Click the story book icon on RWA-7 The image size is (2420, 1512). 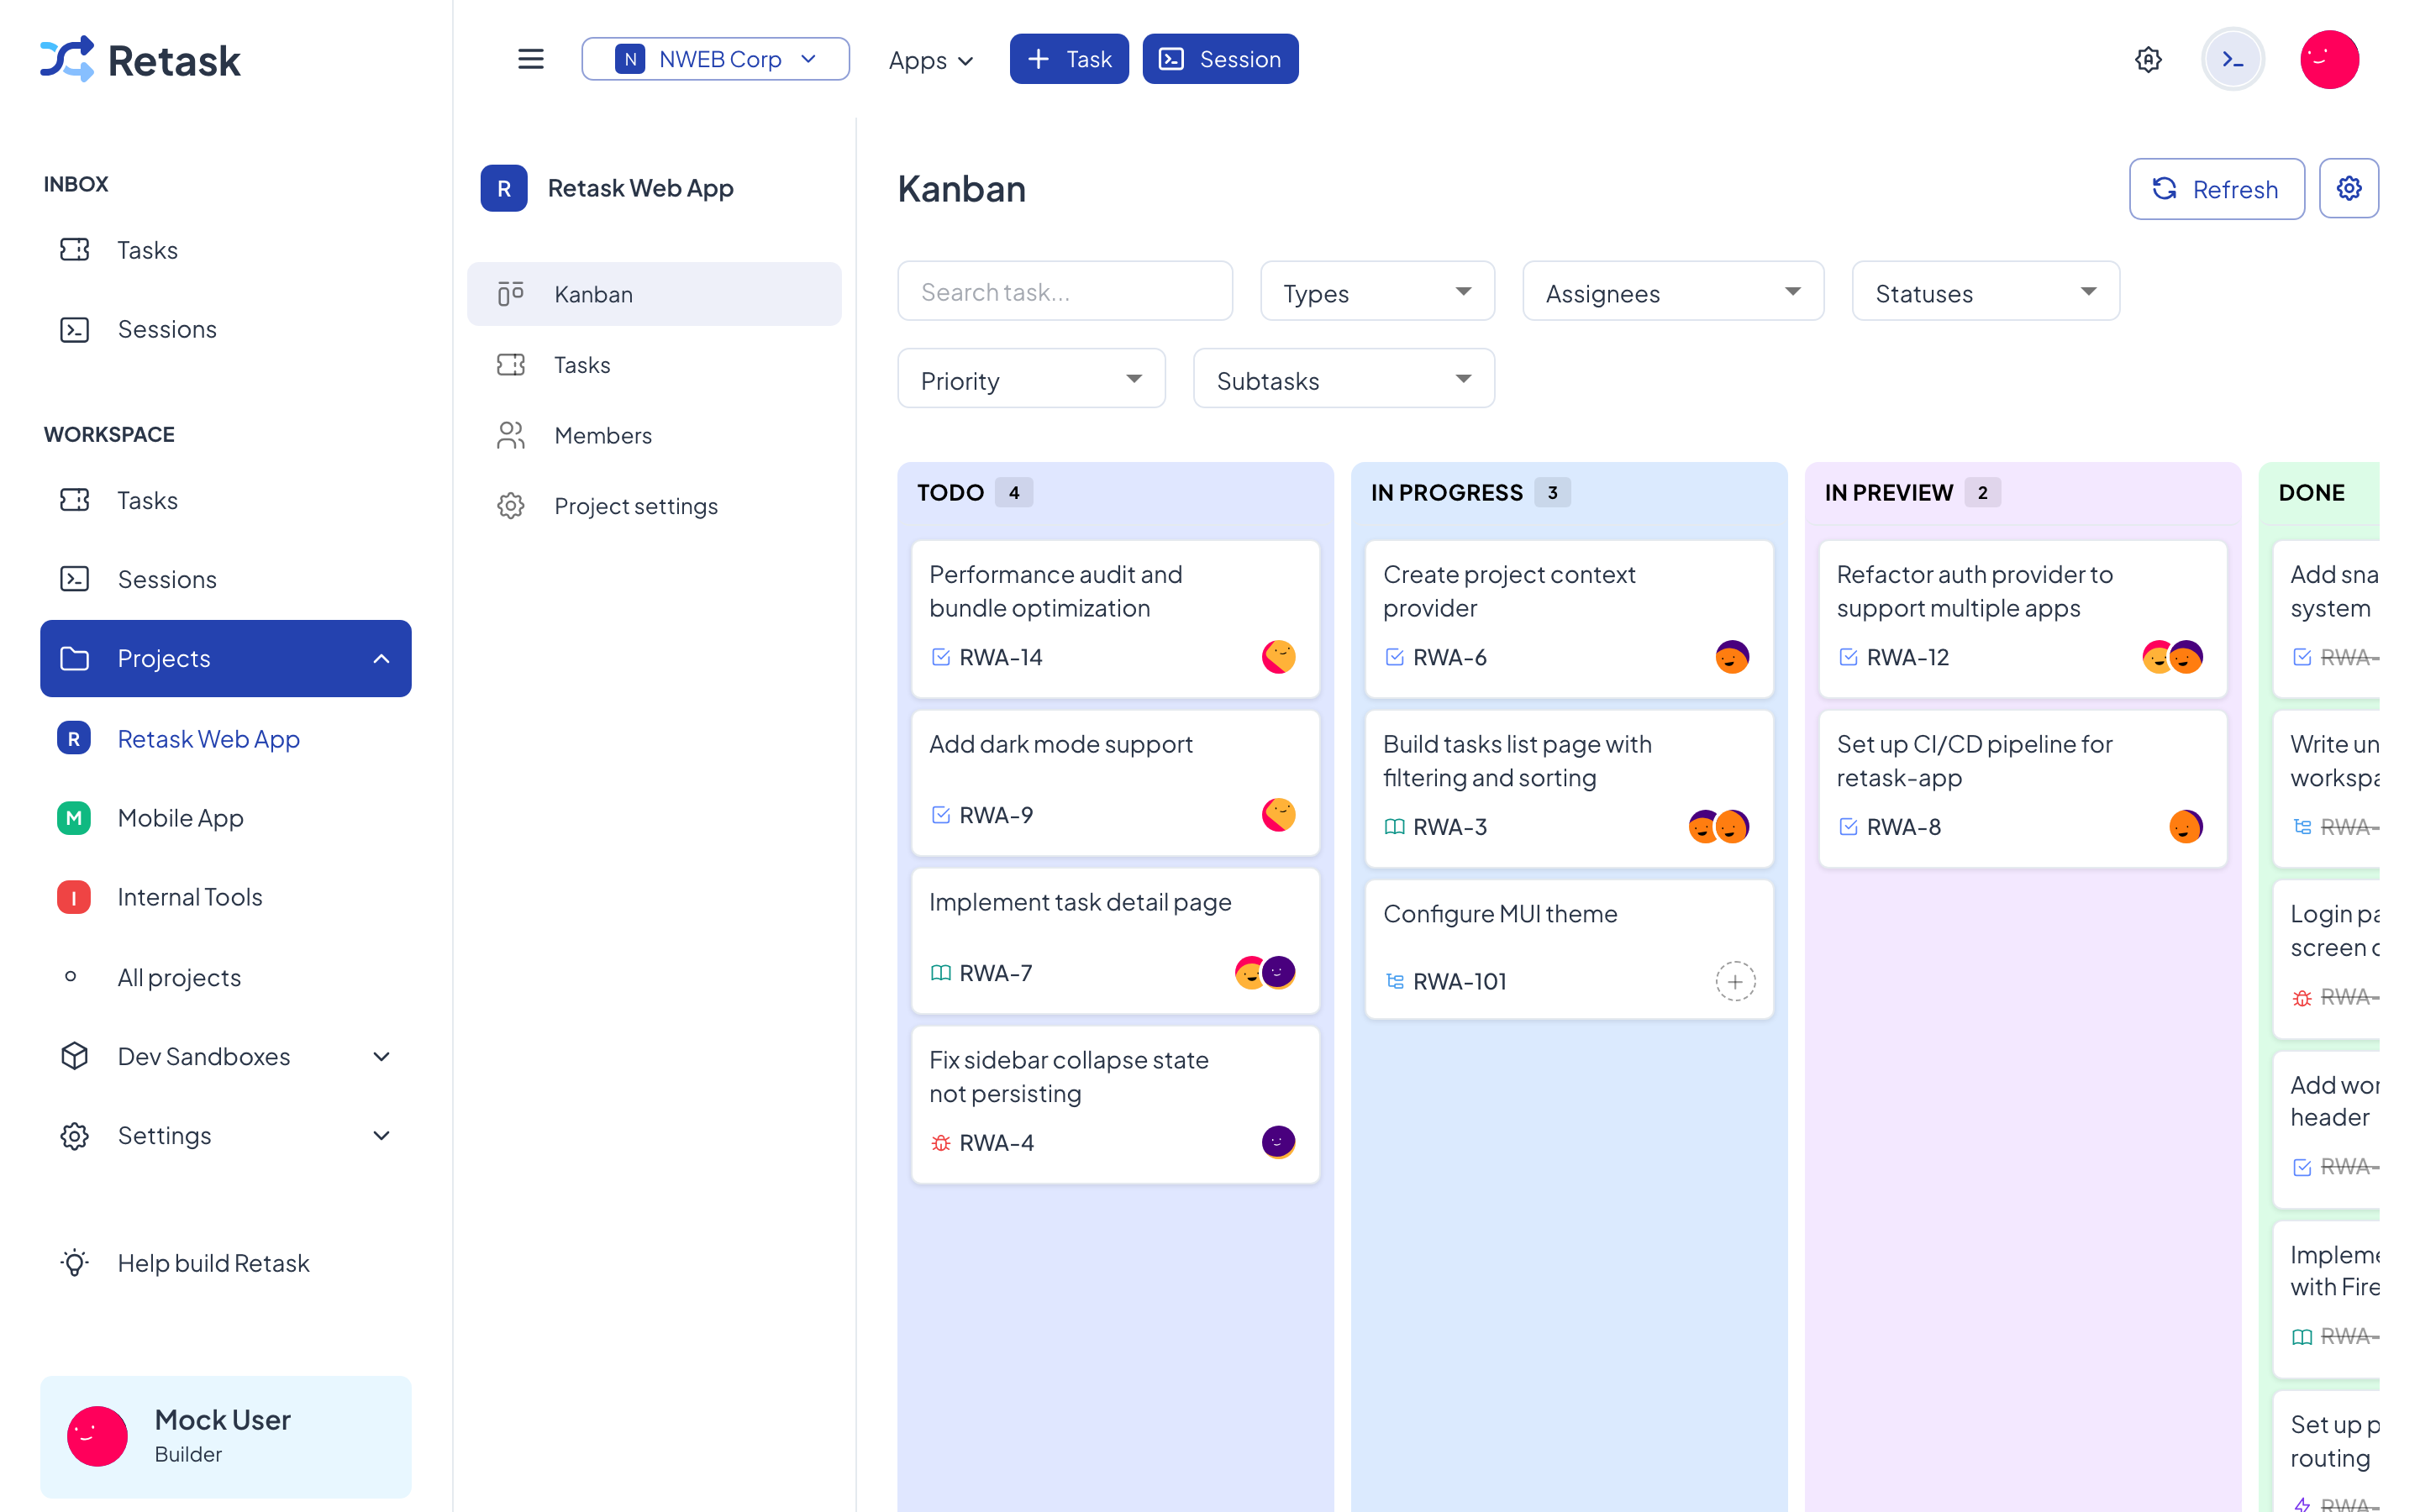(x=940, y=973)
